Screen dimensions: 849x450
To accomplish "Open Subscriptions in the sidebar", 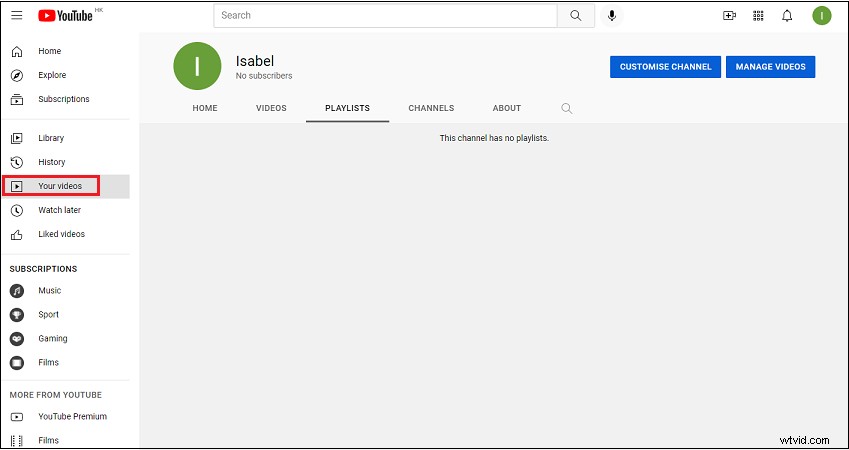I will [x=65, y=99].
